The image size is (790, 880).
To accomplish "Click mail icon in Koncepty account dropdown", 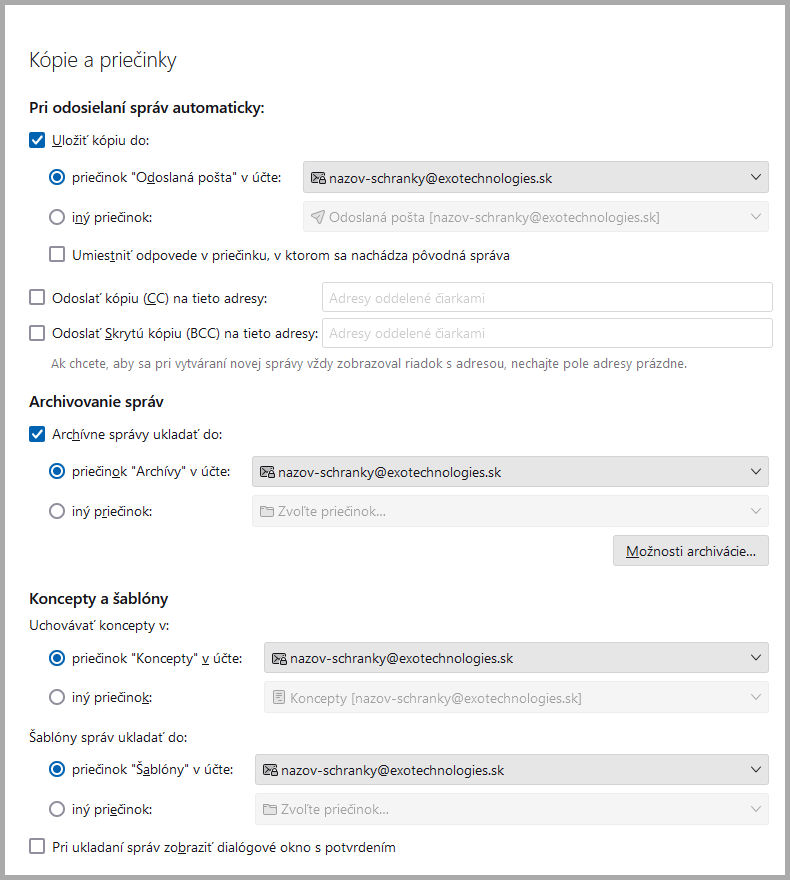I will 279,658.
